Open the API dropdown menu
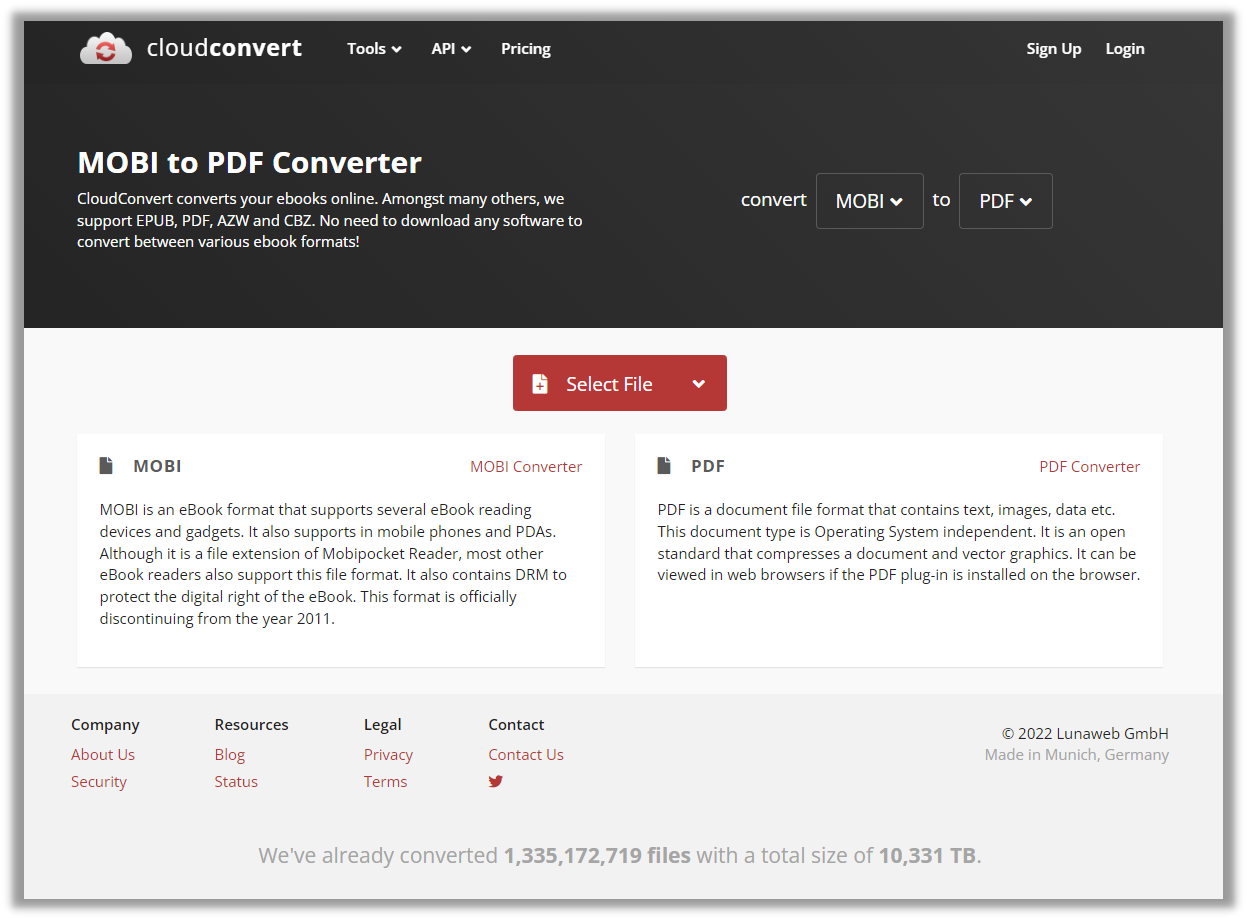1247x921 pixels. point(451,49)
